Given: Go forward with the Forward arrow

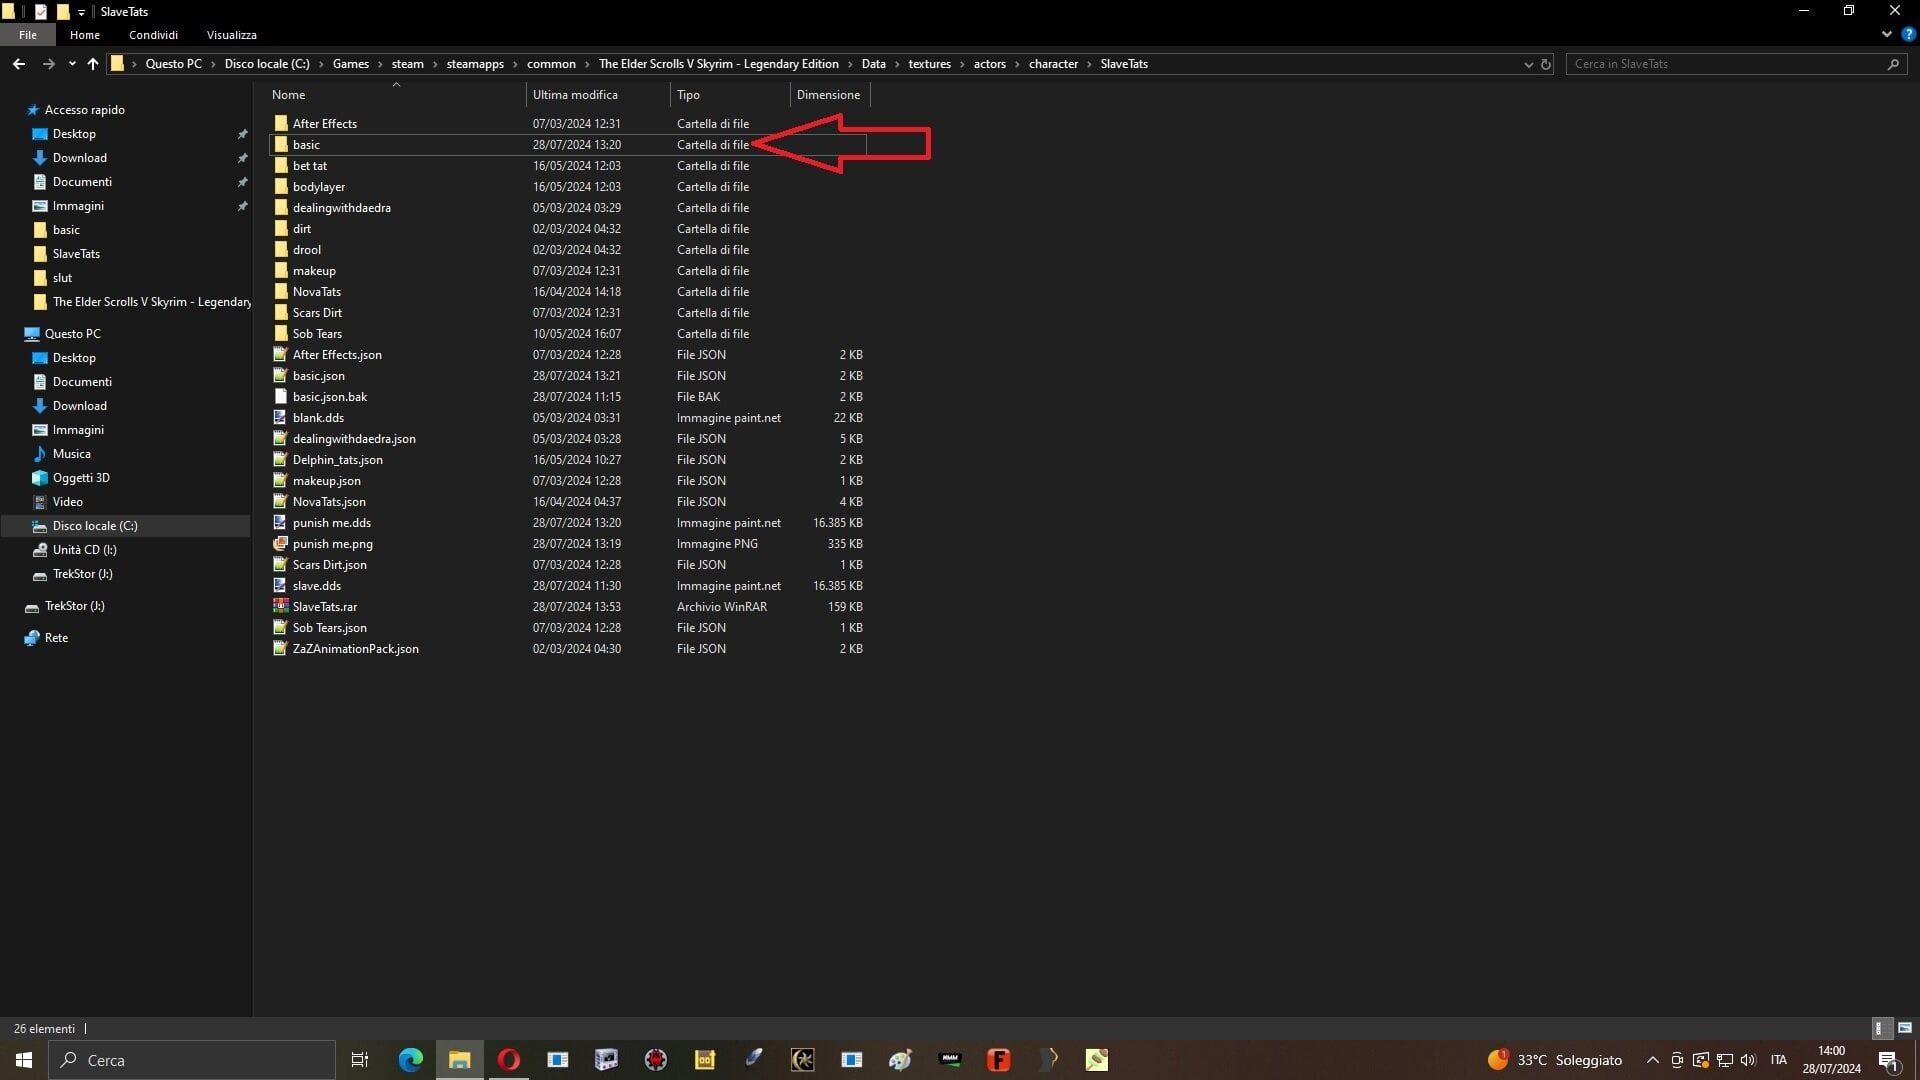Looking at the screenshot, I should click(x=48, y=64).
